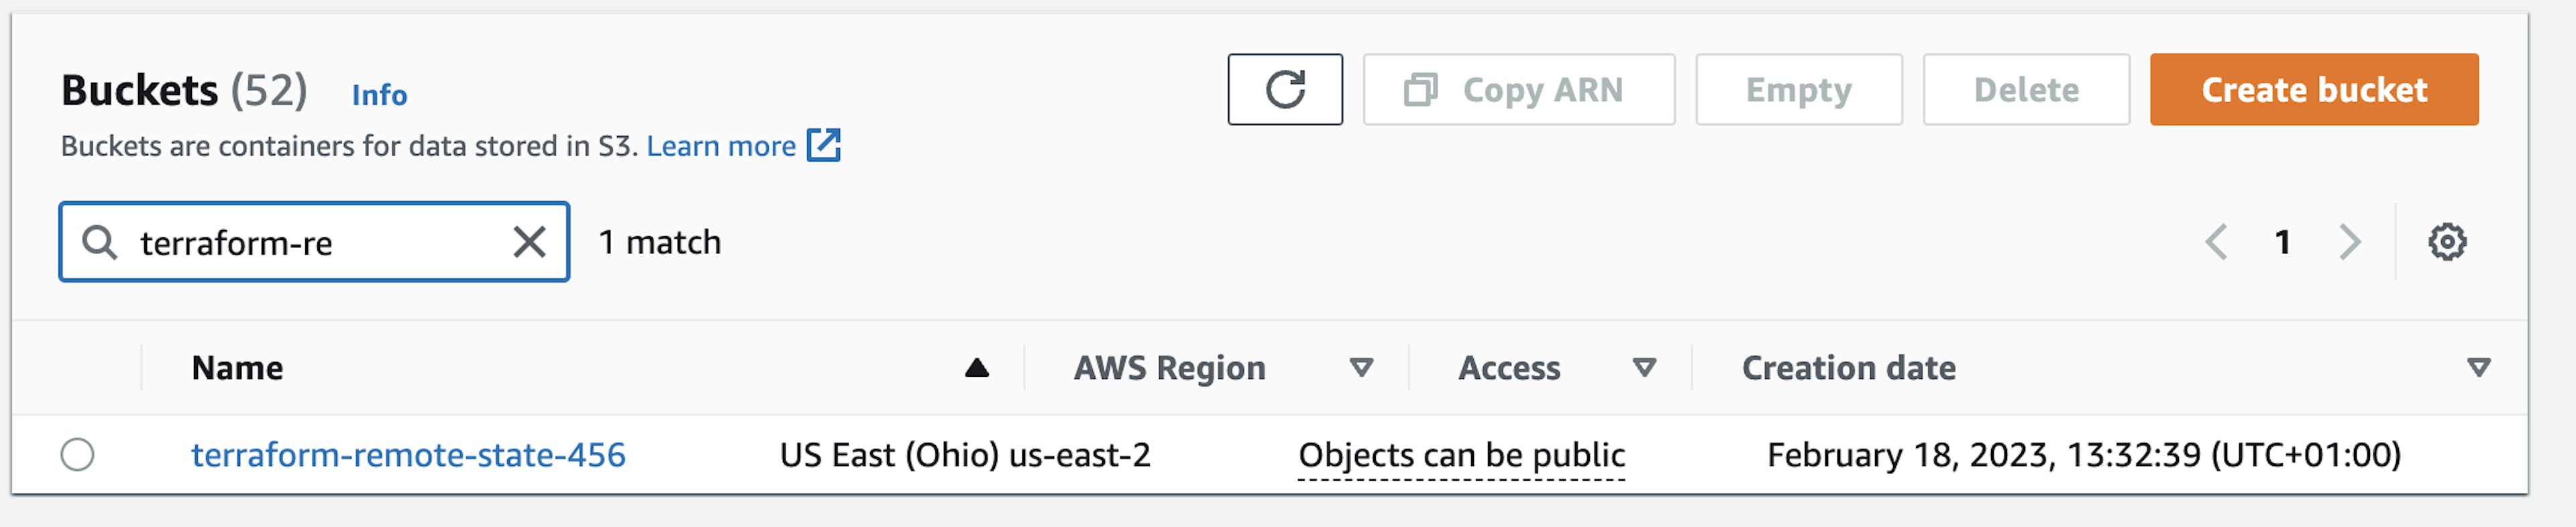Sort by the AWS Region column arrow
This screenshot has height=527, width=2576.
pyautogui.click(x=1360, y=368)
